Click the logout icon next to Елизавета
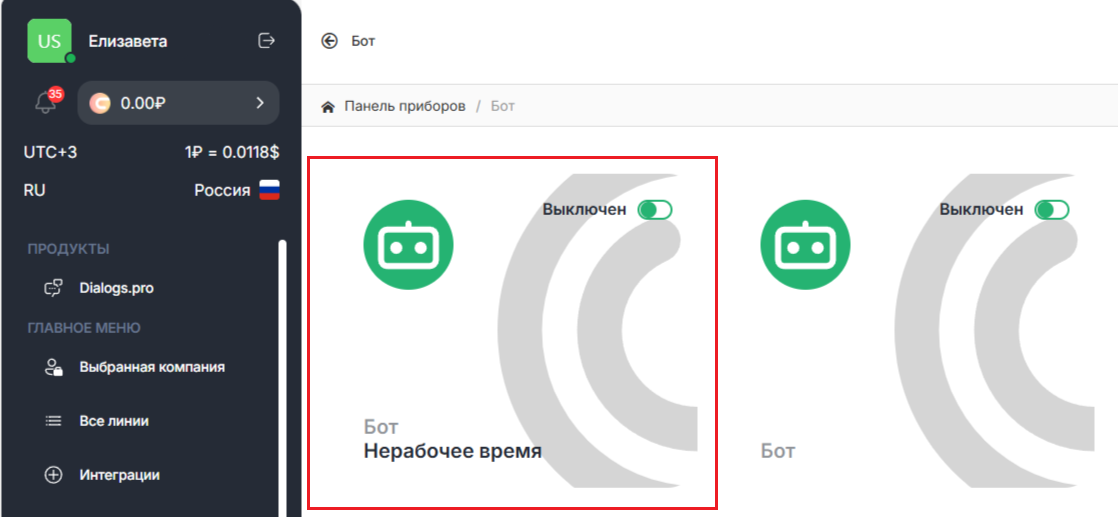Viewport: 1118px width, 517px height. point(266,41)
